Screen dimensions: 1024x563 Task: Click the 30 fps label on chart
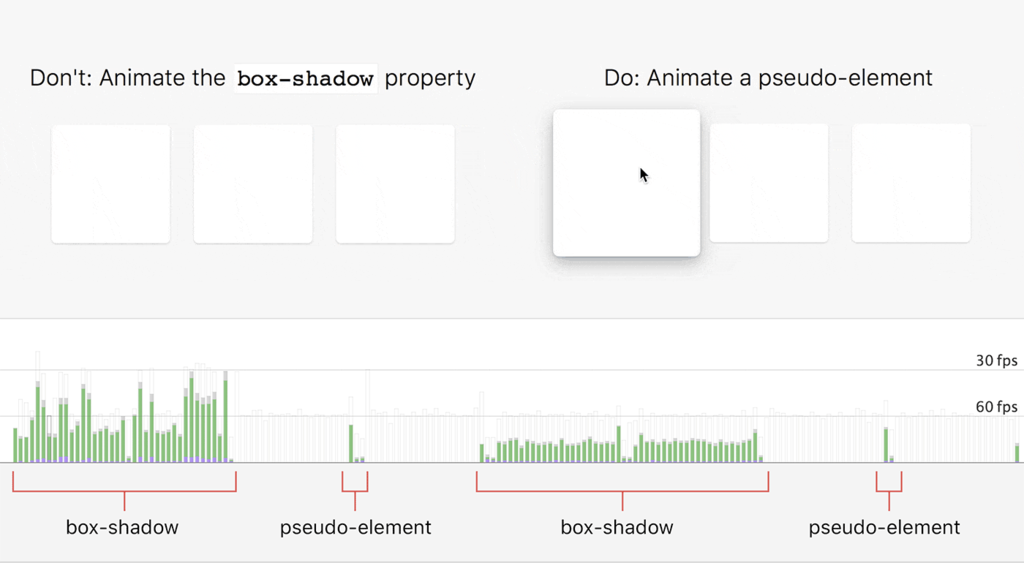996,361
